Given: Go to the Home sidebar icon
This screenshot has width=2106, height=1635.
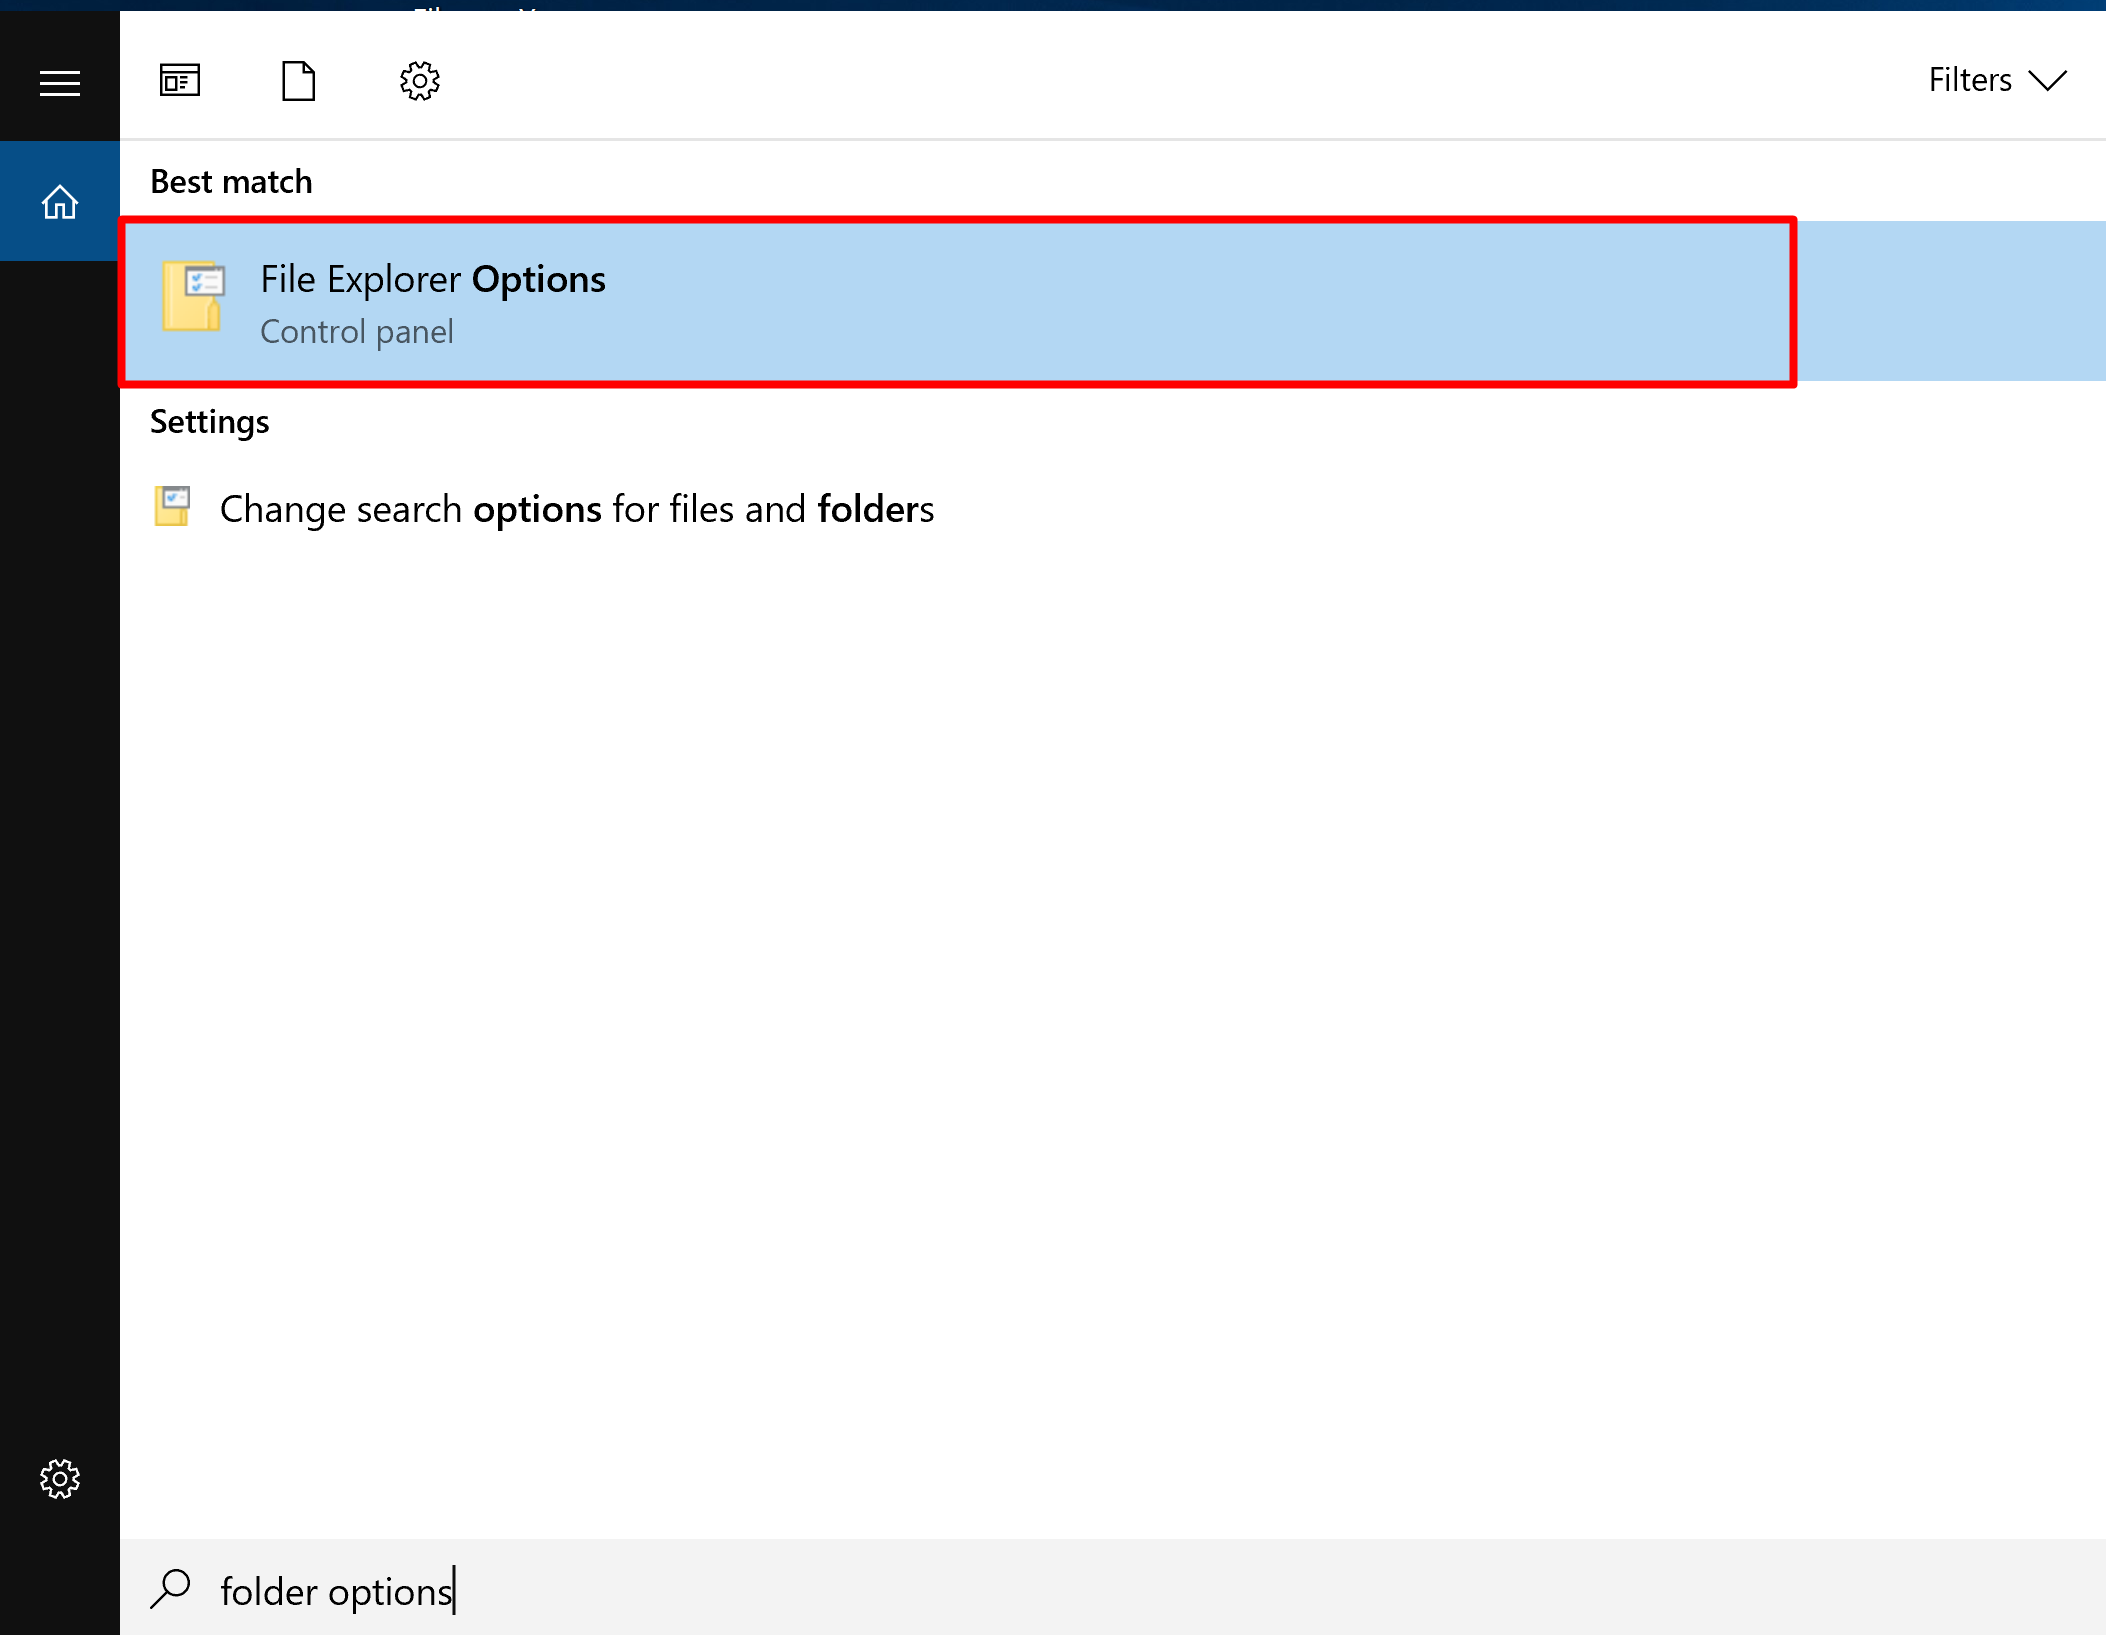Looking at the screenshot, I should click(60, 202).
